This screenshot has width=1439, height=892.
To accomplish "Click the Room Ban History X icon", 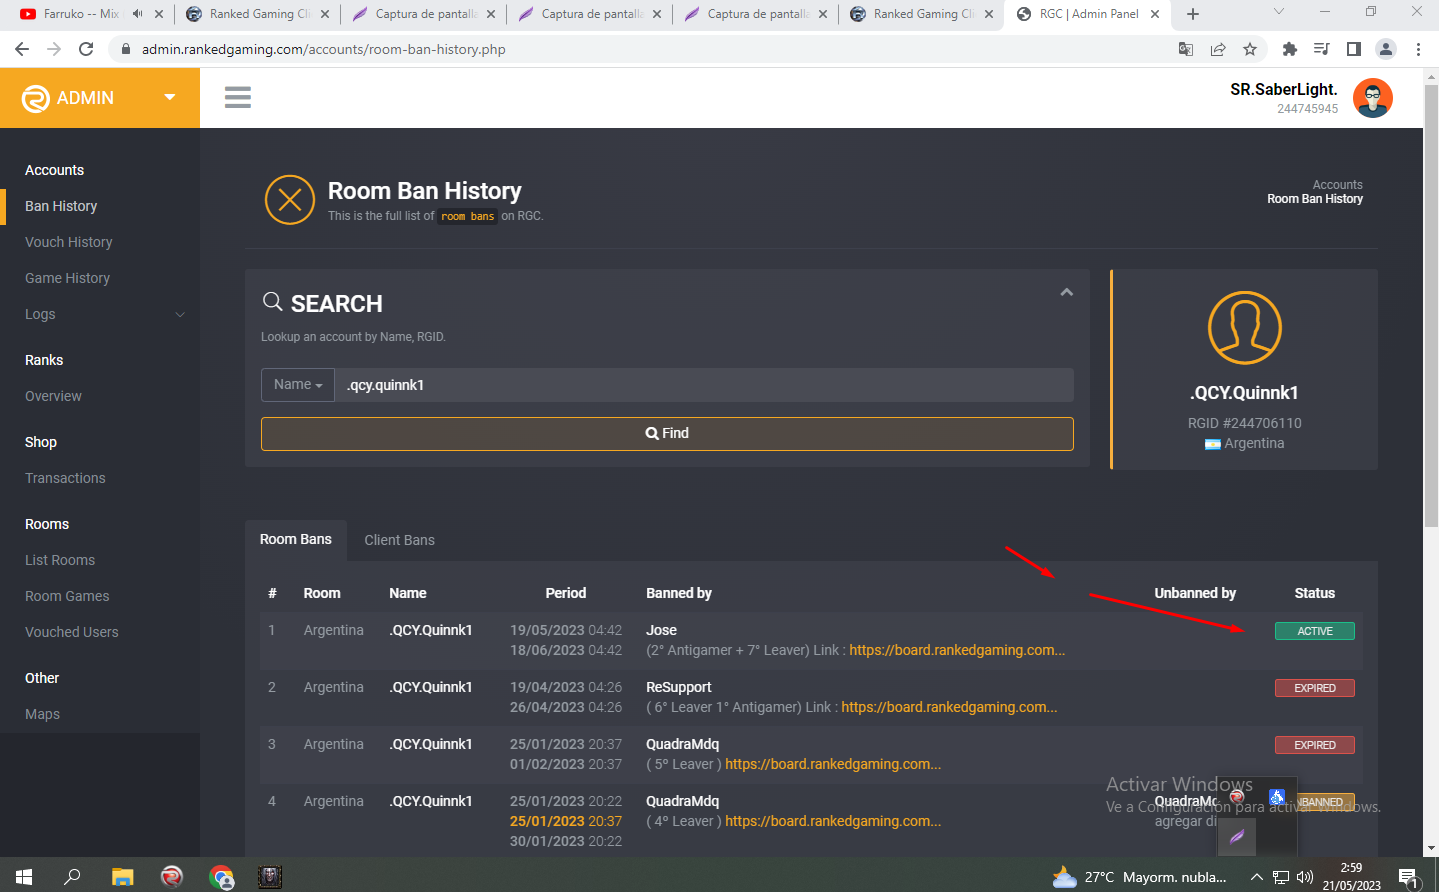I will coord(290,200).
